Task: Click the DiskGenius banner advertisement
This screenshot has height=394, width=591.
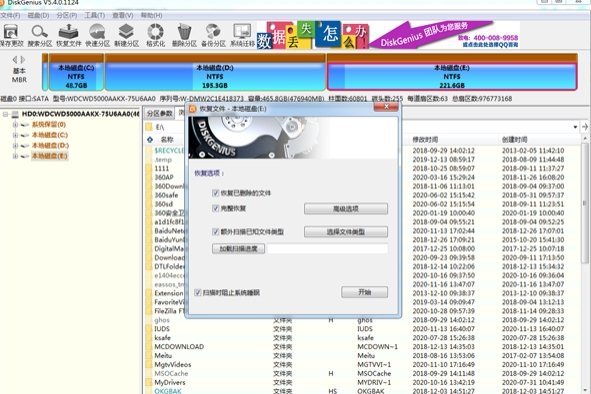Action: pyautogui.click(x=388, y=35)
